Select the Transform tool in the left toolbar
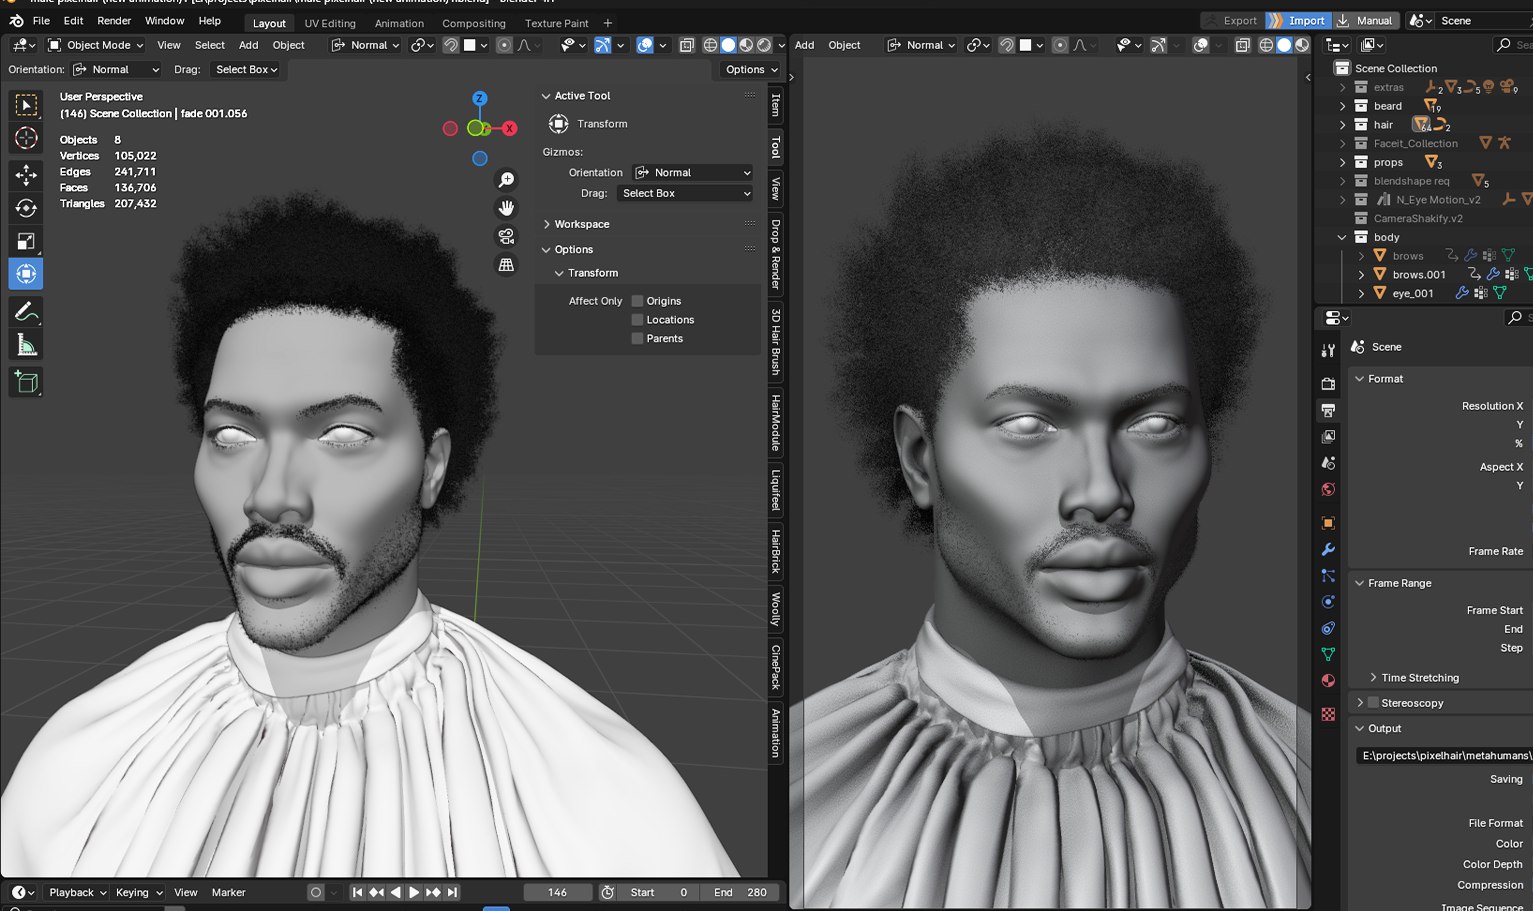 point(26,274)
